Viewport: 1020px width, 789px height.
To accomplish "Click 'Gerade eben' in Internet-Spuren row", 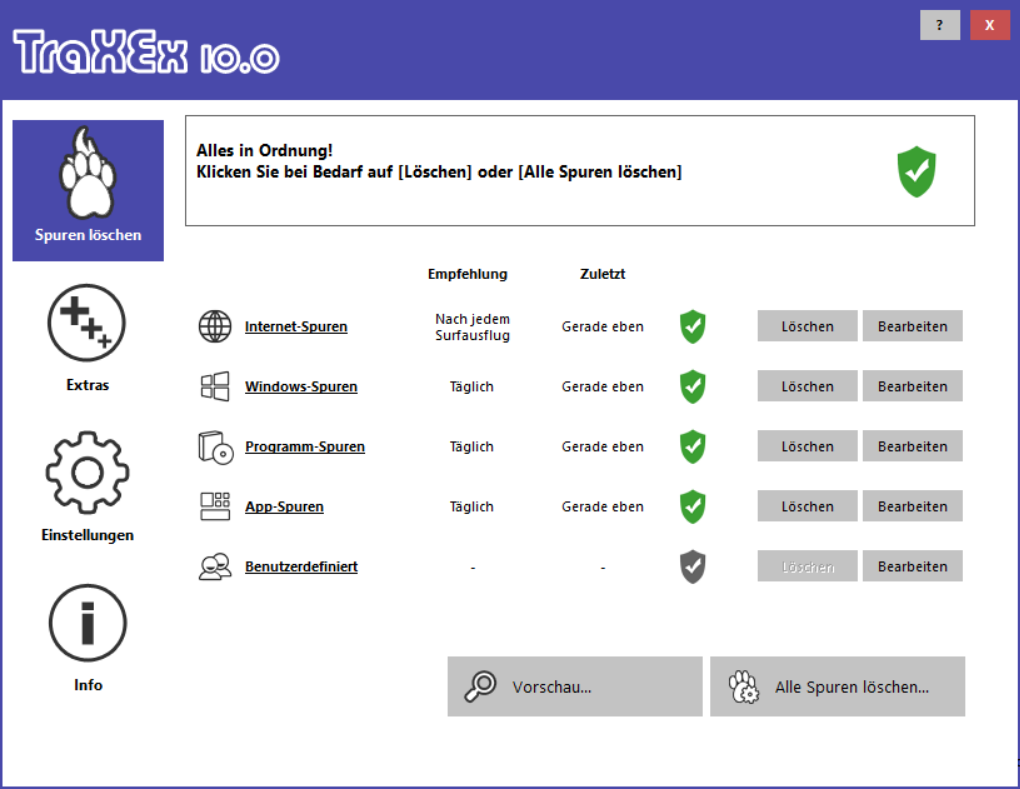I will pos(602,327).
